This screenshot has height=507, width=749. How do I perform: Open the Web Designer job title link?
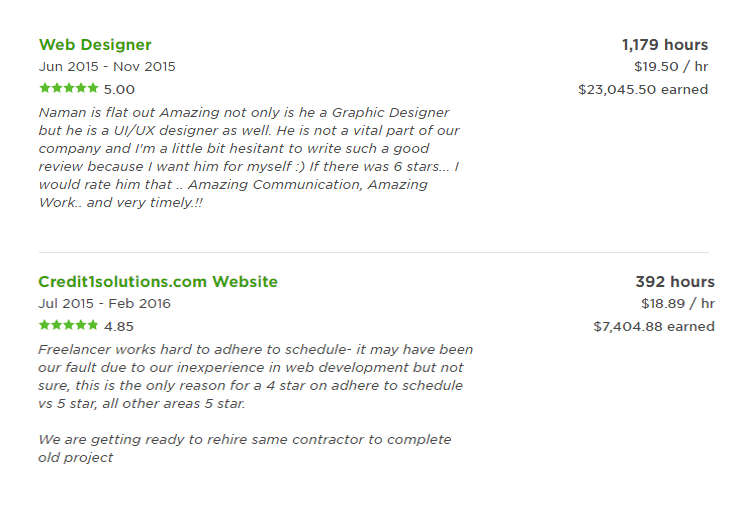[95, 44]
